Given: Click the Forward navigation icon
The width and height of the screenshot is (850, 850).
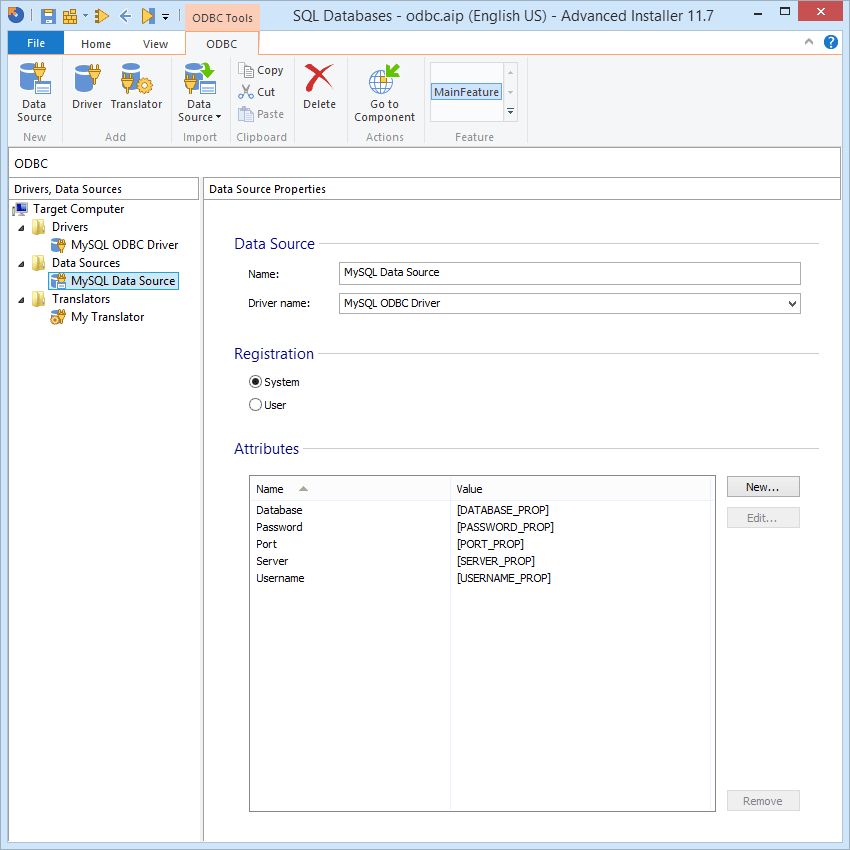Looking at the screenshot, I should point(148,16).
